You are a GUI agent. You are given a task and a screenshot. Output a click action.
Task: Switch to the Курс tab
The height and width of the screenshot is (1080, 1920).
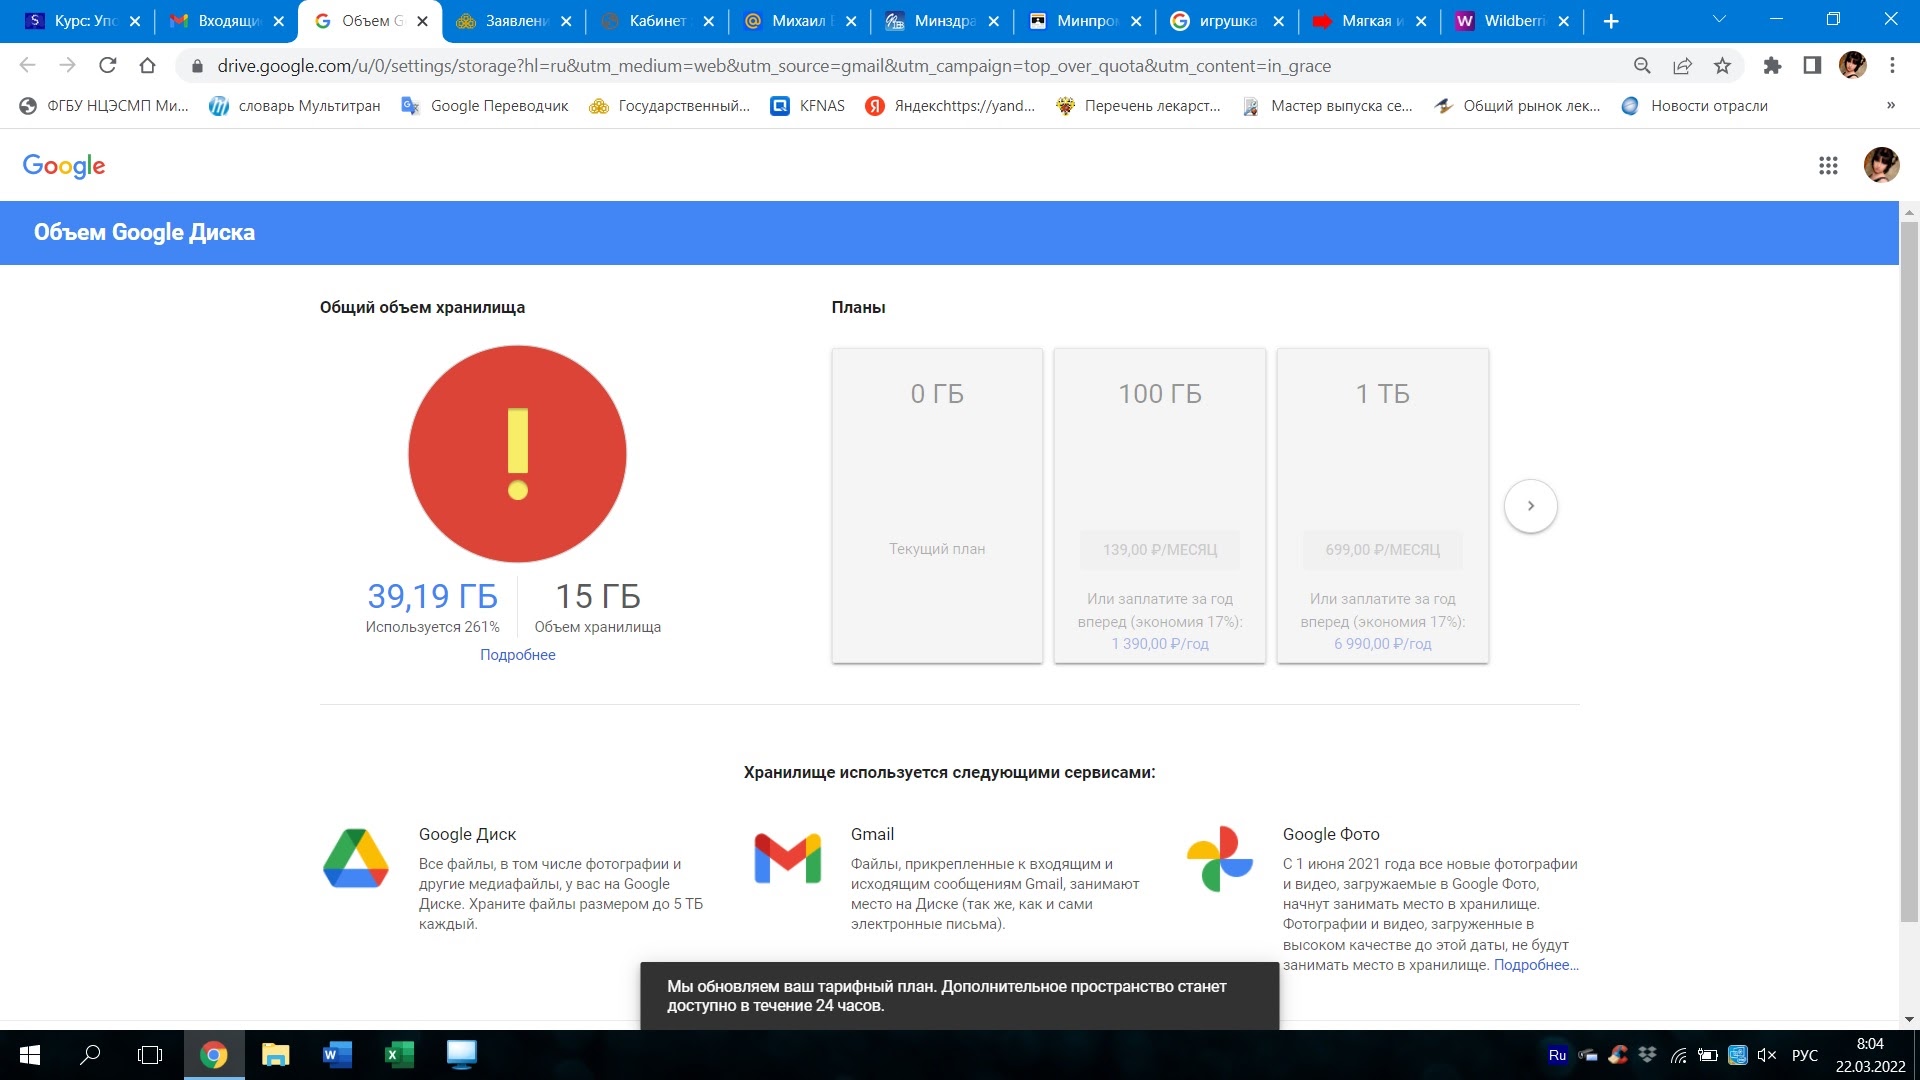[x=84, y=21]
